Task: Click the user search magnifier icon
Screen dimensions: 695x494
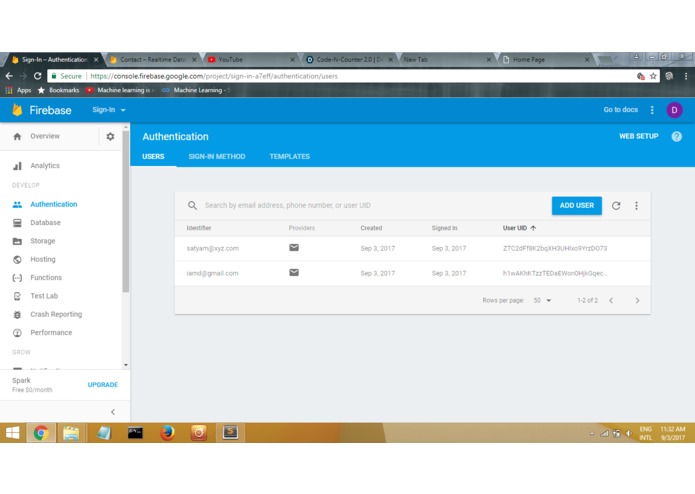Action: click(x=192, y=206)
